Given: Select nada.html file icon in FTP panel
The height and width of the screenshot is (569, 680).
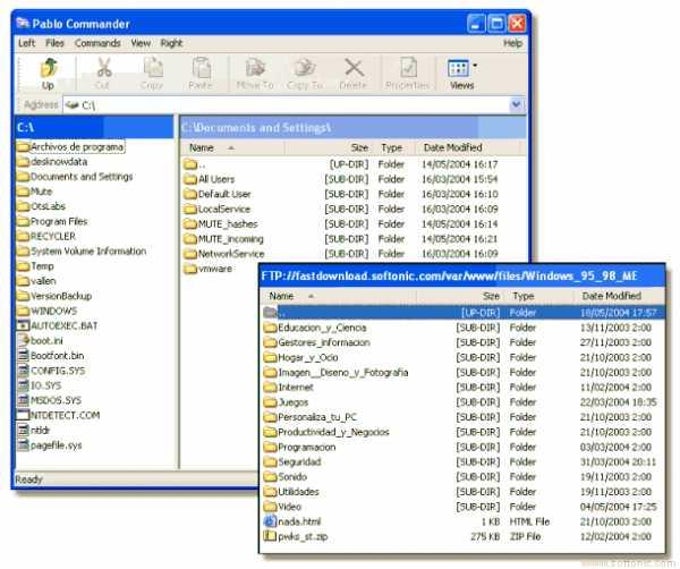Looking at the screenshot, I should 270,521.
